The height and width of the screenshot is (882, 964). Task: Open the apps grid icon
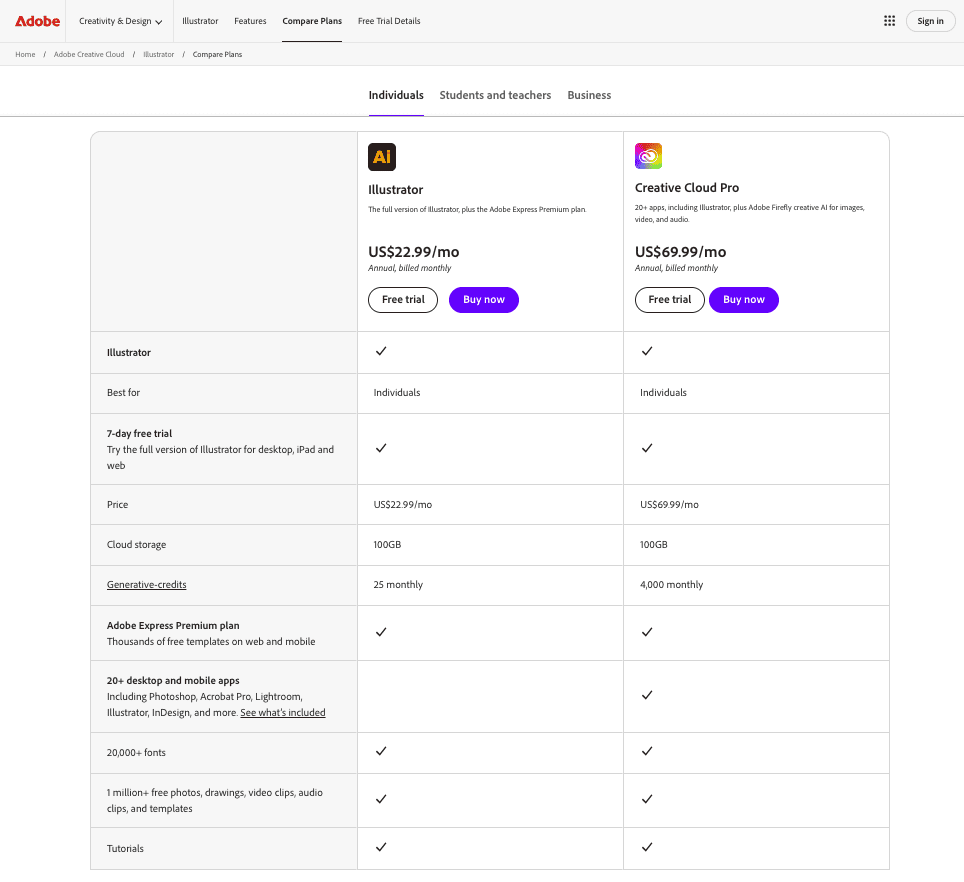pyautogui.click(x=889, y=21)
